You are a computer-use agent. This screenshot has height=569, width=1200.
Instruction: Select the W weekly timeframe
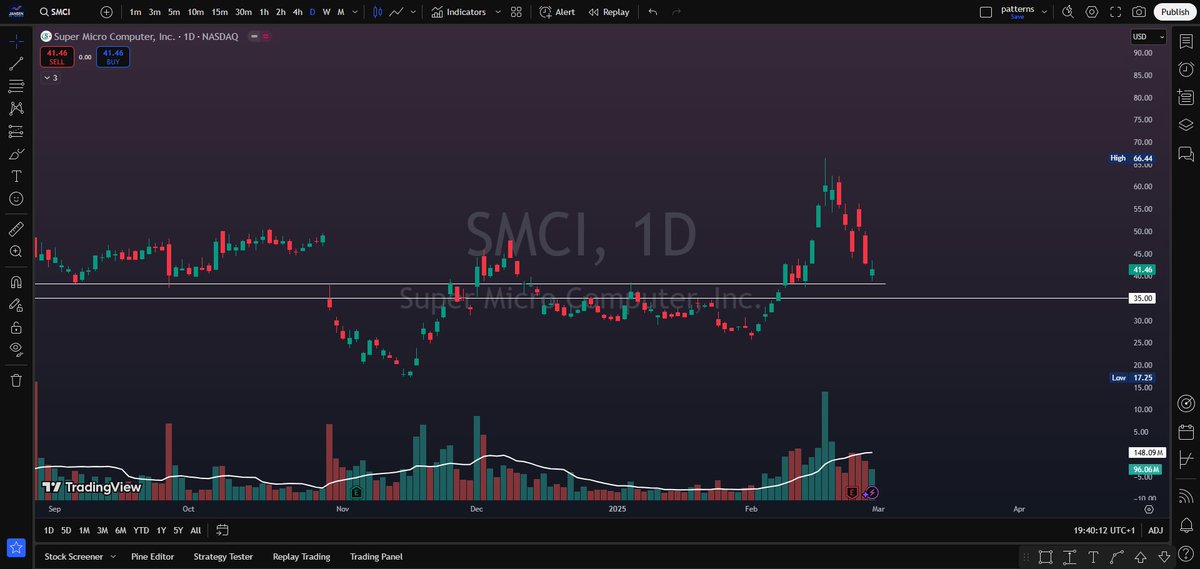tap(326, 12)
